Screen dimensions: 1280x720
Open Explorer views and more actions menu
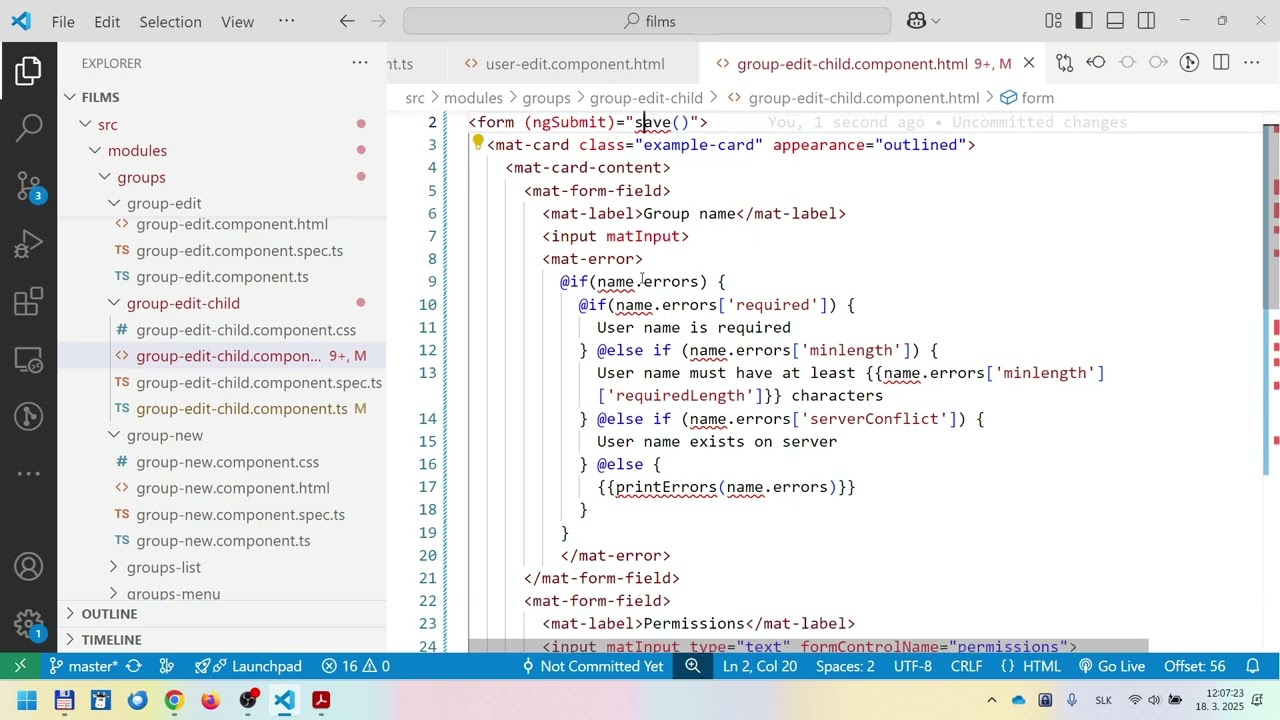(x=360, y=63)
